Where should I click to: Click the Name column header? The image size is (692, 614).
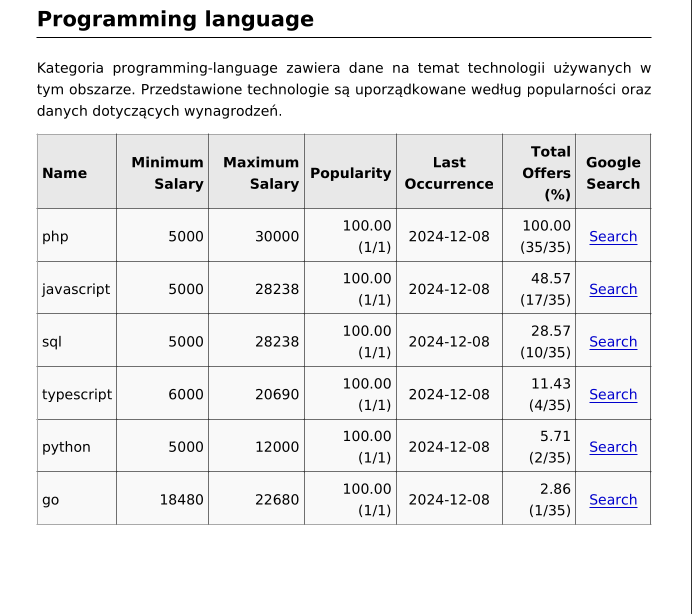(x=65, y=173)
